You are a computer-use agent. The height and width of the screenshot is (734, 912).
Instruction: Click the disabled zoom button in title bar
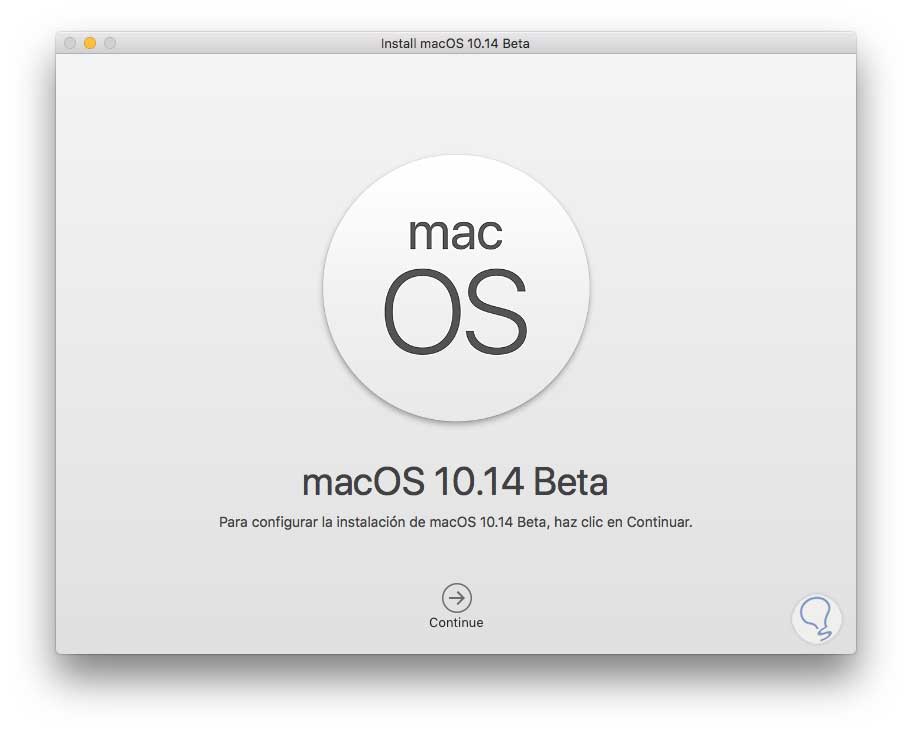(x=110, y=43)
